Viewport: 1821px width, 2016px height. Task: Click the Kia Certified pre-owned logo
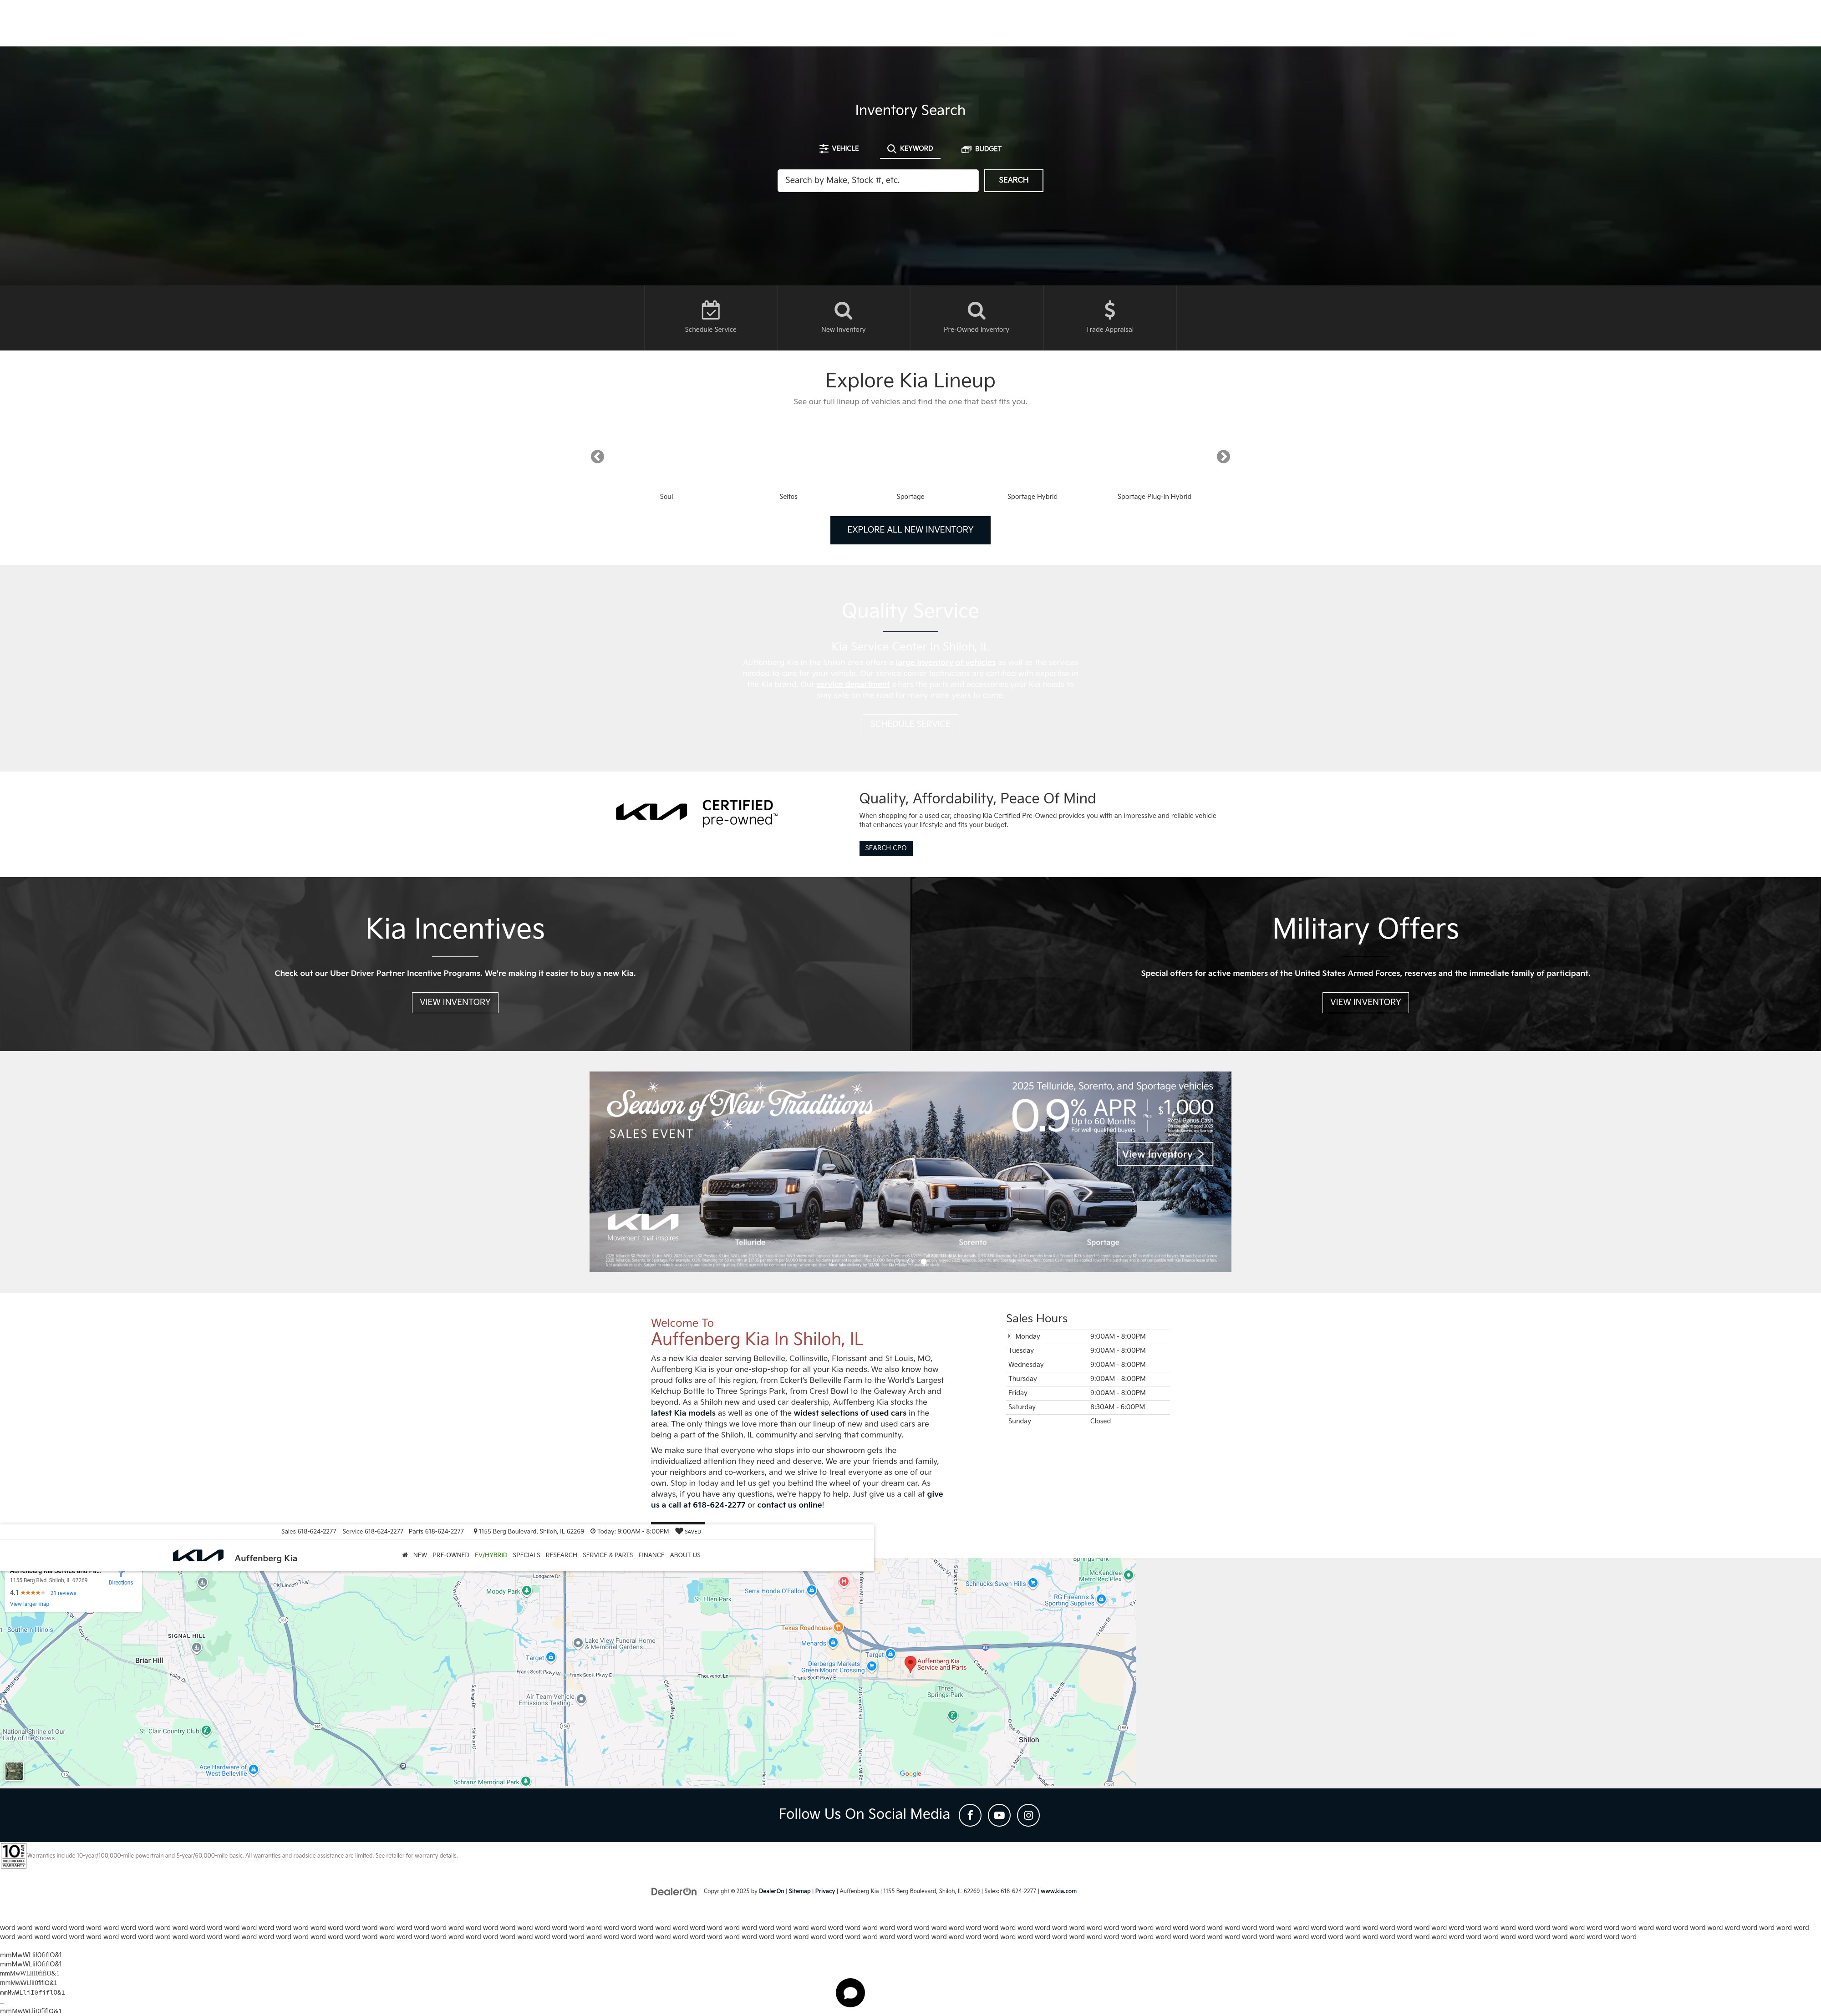point(696,812)
